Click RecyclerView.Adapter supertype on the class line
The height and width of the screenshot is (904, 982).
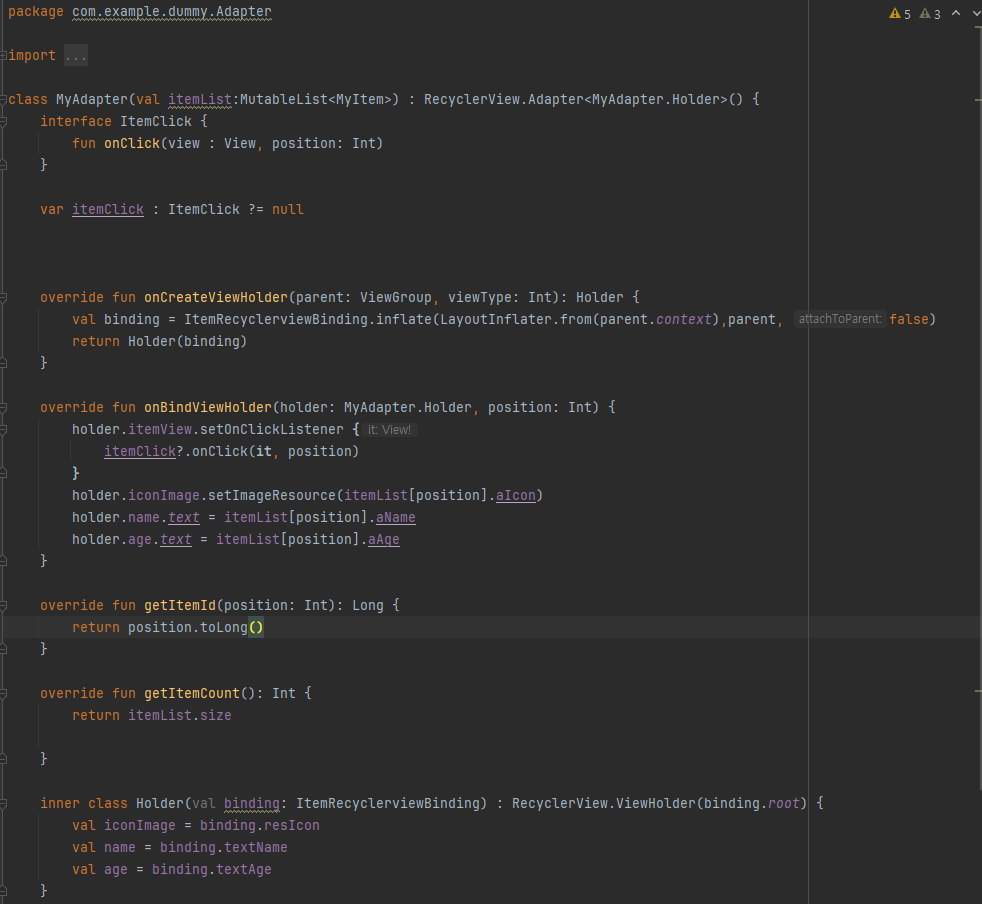point(503,100)
